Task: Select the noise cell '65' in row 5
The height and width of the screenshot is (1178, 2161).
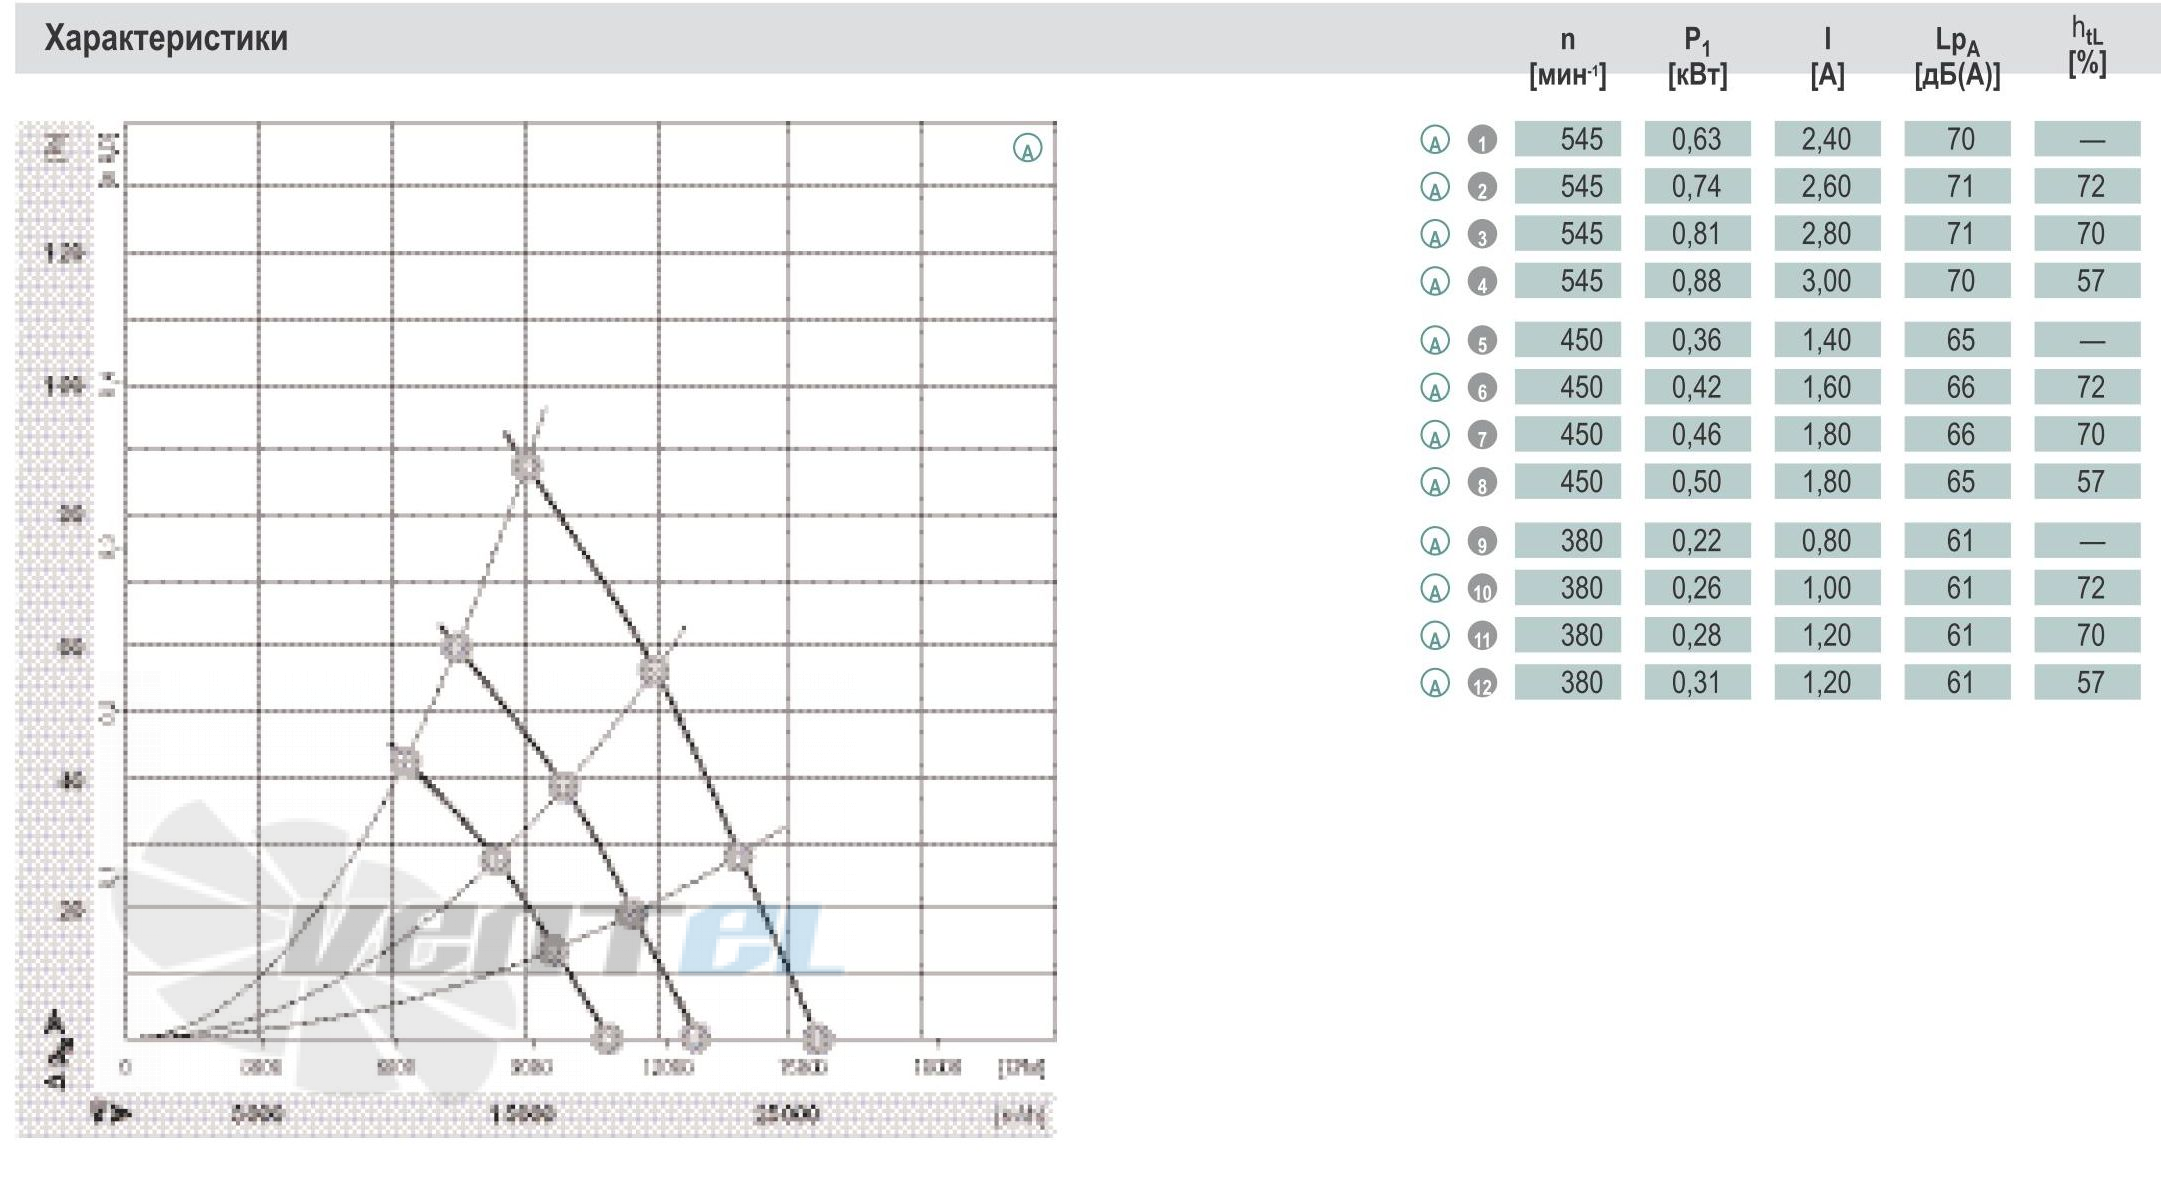Action: [1957, 340]
